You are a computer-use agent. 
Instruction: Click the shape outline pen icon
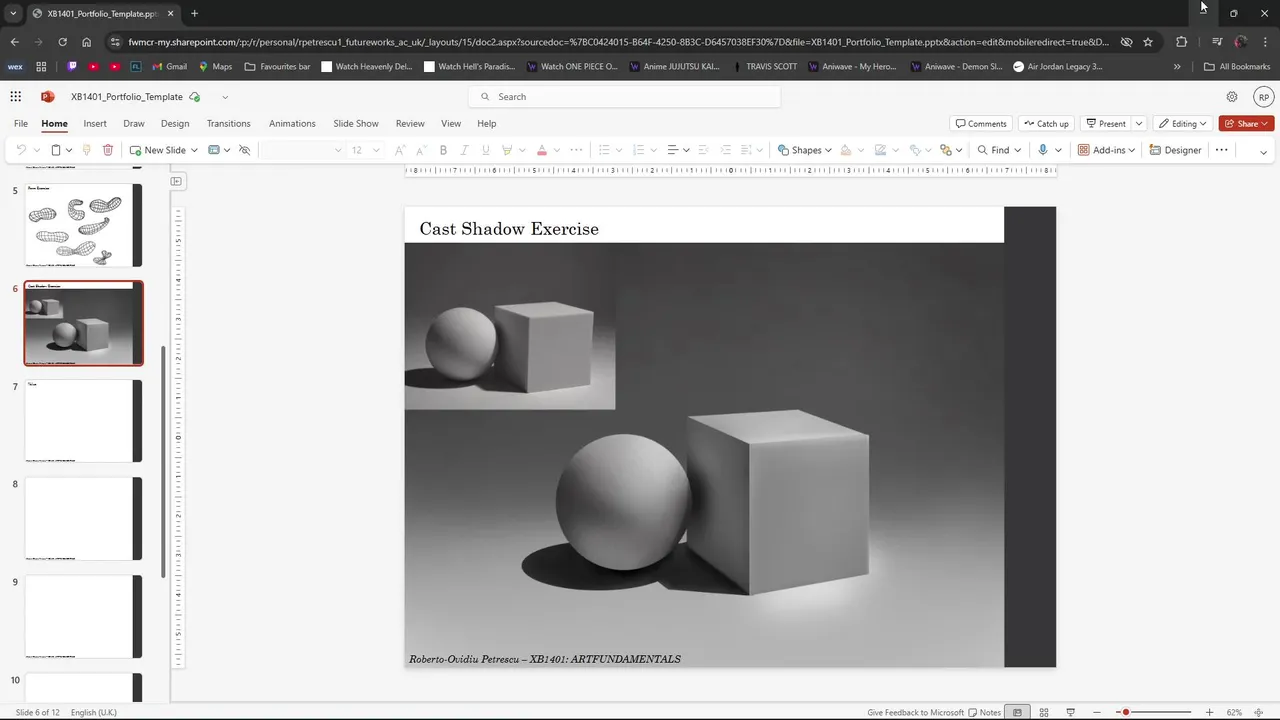click(x=880, y=150)
